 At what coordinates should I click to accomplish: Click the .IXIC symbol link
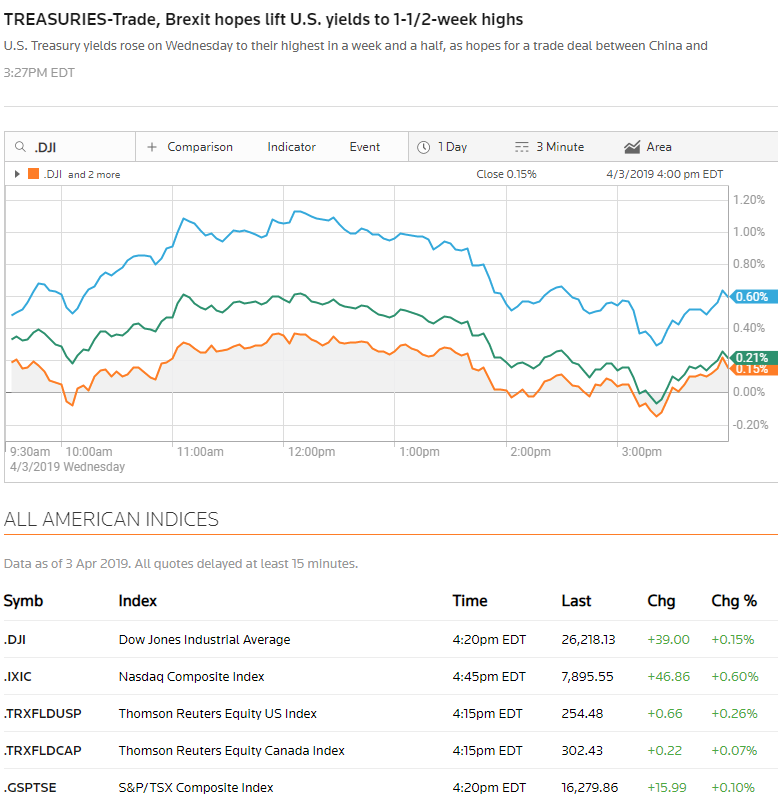click(x=17, y=677)
